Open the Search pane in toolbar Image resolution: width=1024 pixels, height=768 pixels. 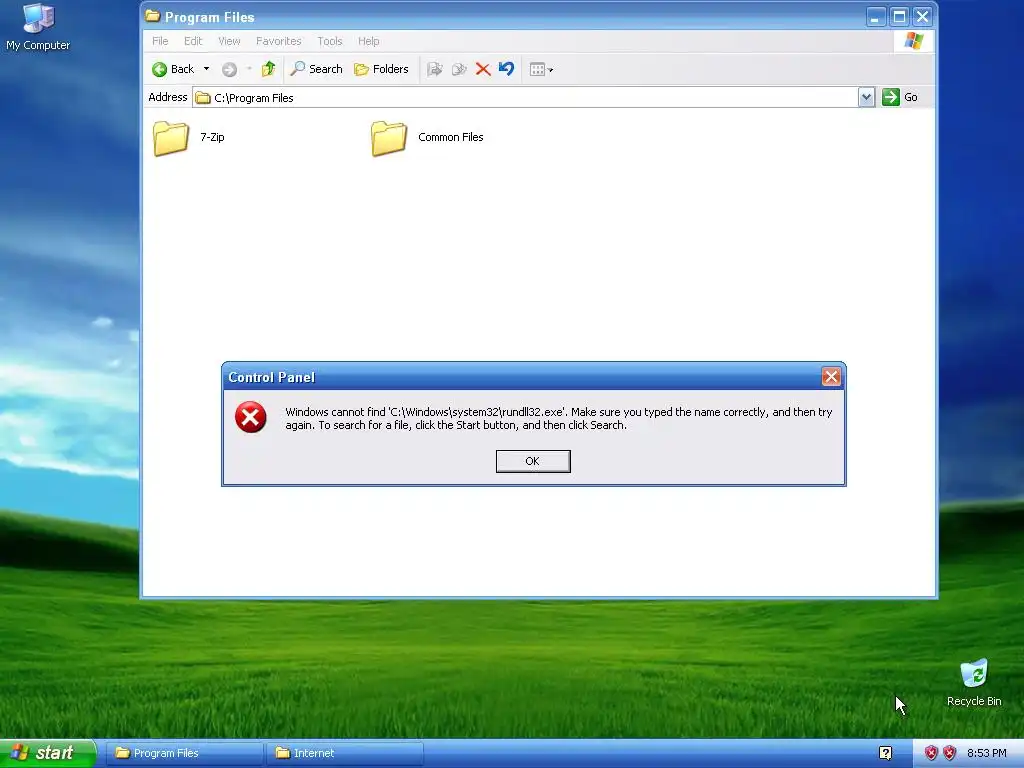[x=317, y=69]
